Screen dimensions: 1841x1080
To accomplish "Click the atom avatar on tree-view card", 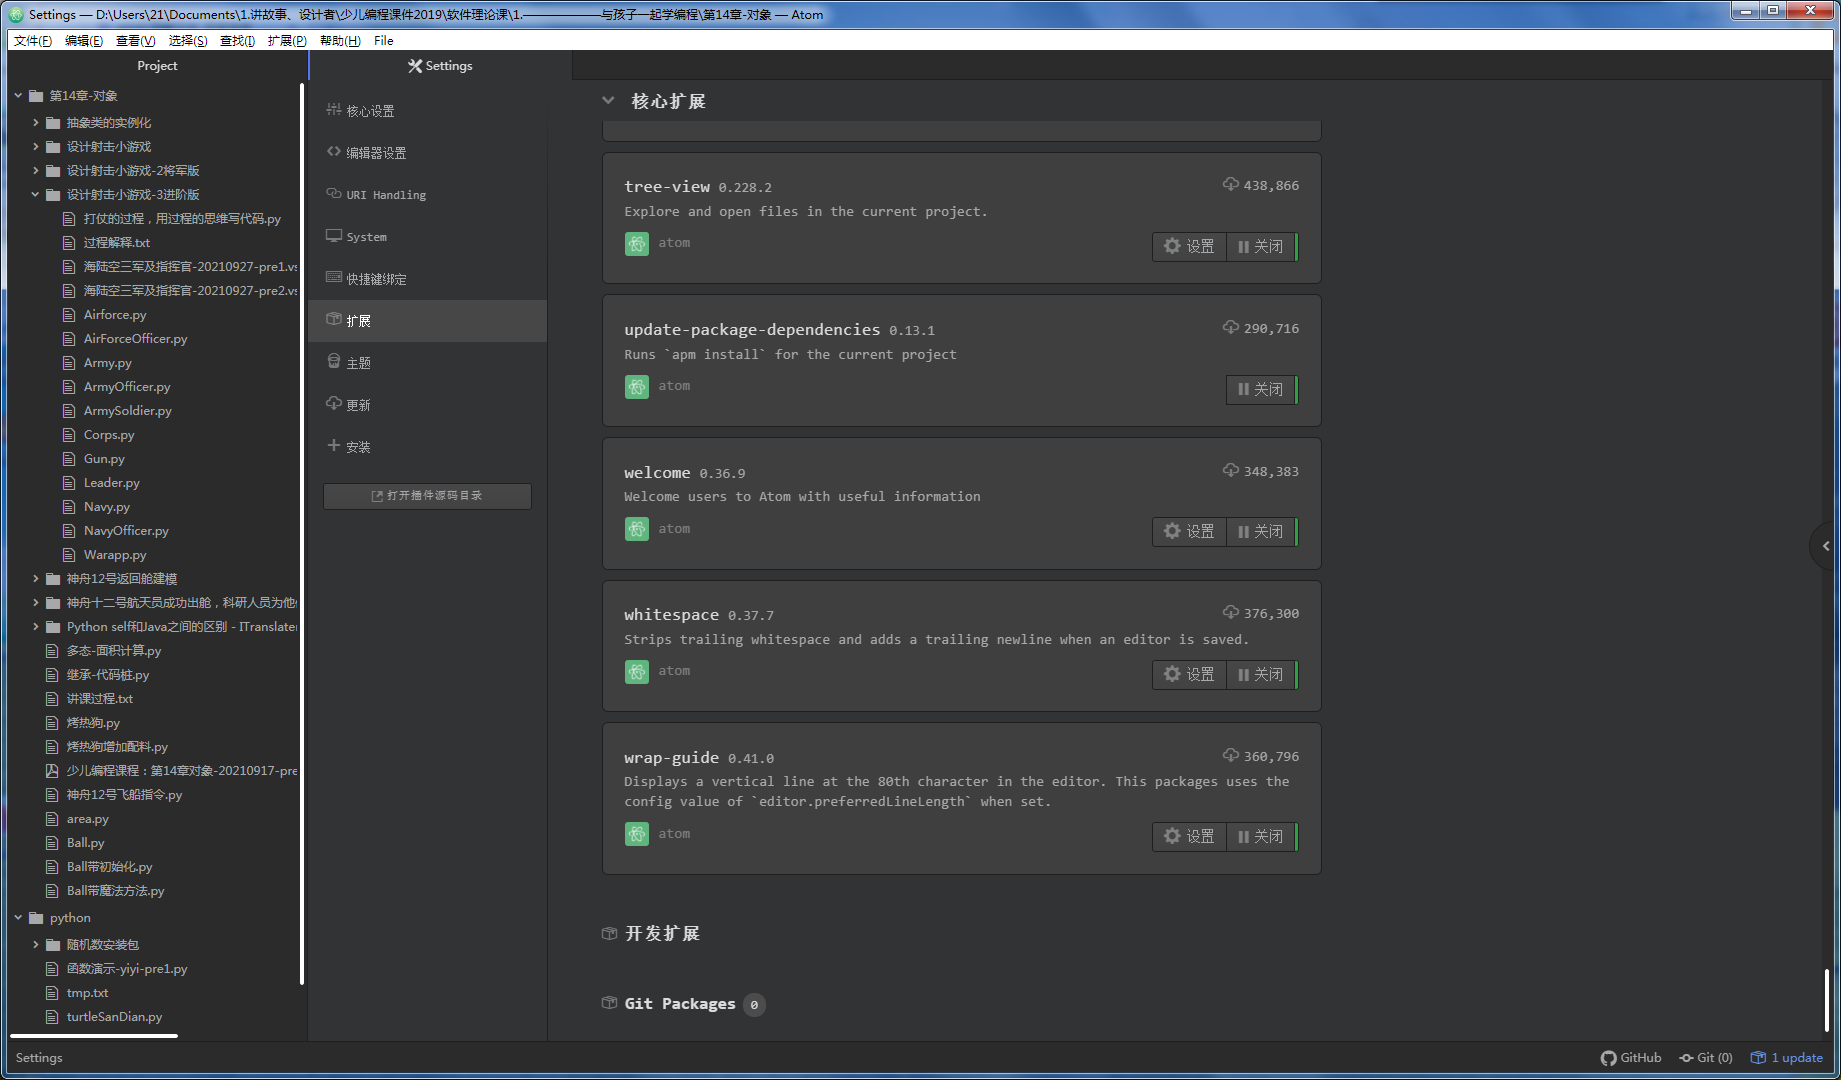I will 637,244.
